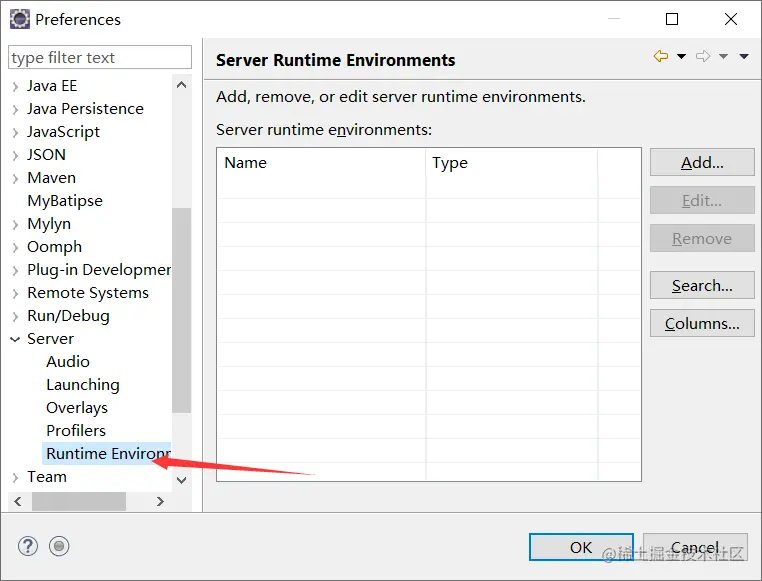The height and width of the screenshot is (581, 762).
Task: Expand the Maven preferences node
Action: tap(16, 178)
